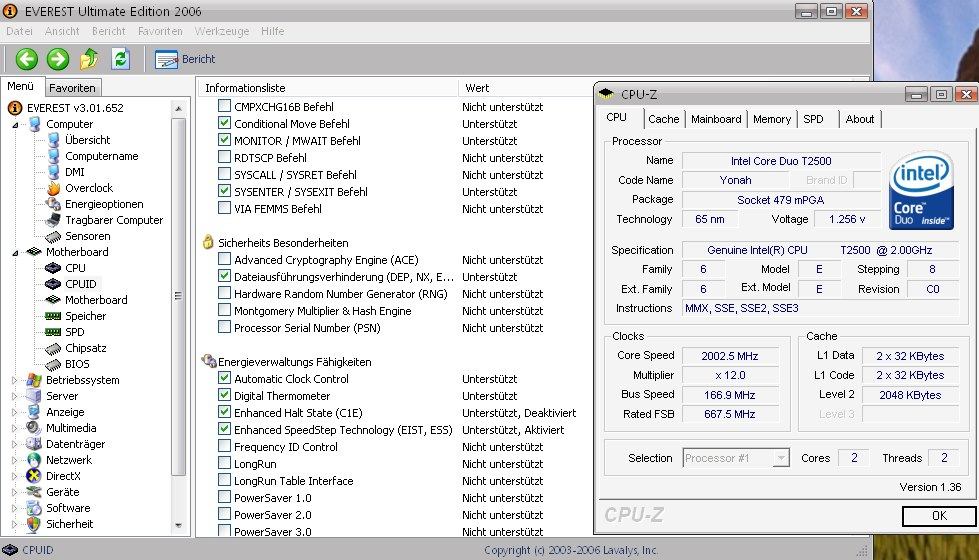Select CPUID in the tree
Viewport: 979px width, 560px height.
pyautogui.click(x=81, y=284)
